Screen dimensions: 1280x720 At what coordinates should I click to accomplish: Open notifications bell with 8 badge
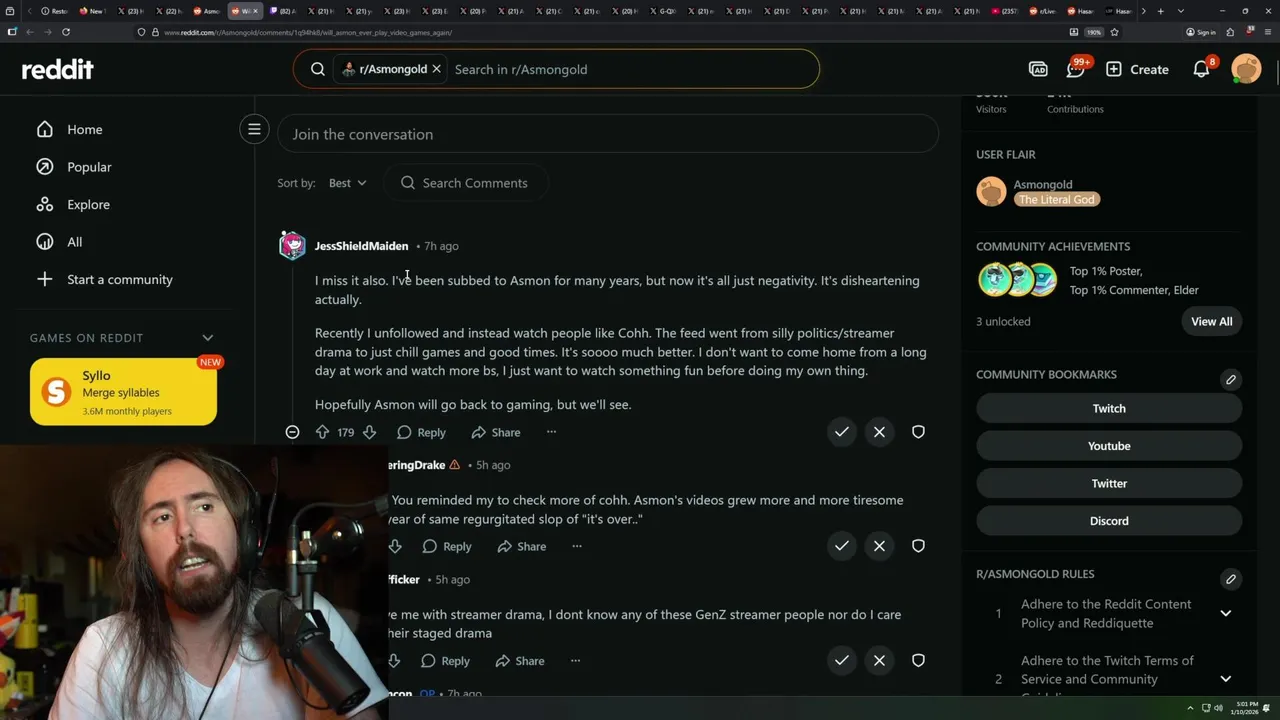click(1201, 69)
